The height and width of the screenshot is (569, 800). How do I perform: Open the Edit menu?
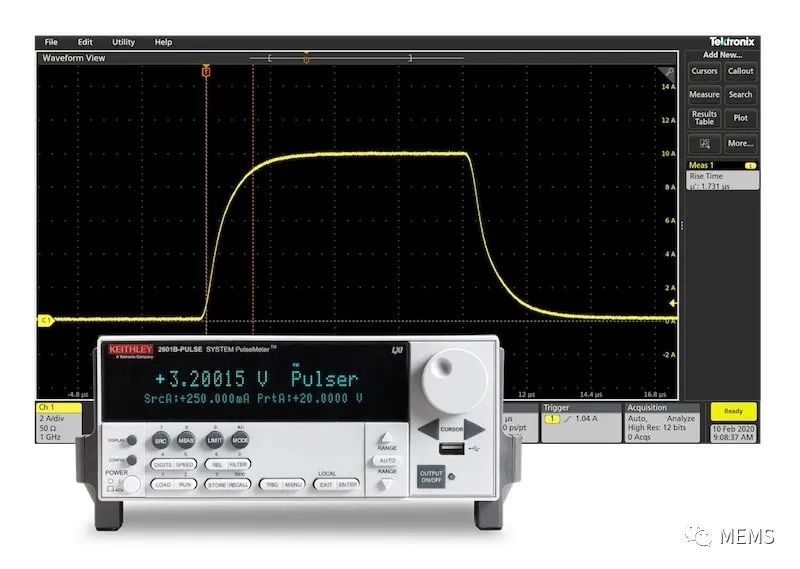[85, 42]
